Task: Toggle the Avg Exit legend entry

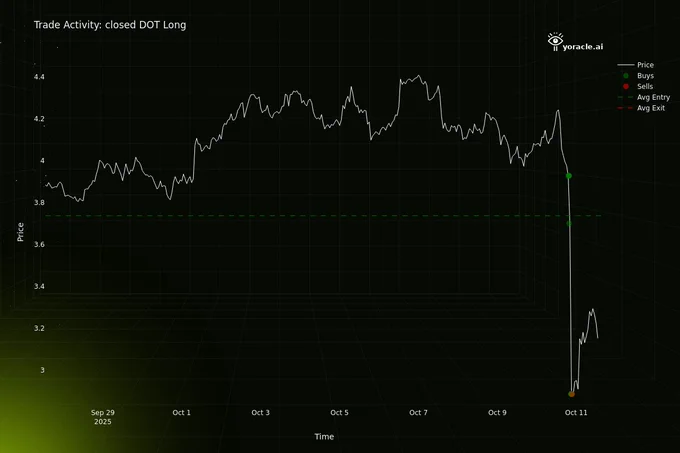Action: pos(641,108)
